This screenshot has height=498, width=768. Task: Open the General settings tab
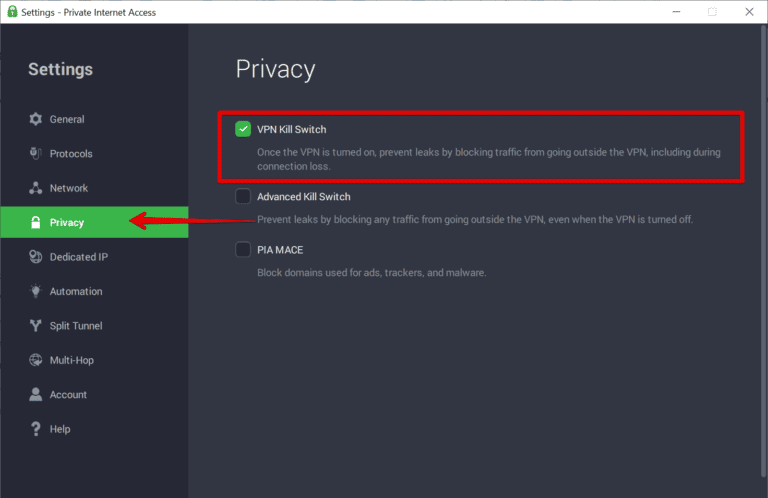pos(67,119)
